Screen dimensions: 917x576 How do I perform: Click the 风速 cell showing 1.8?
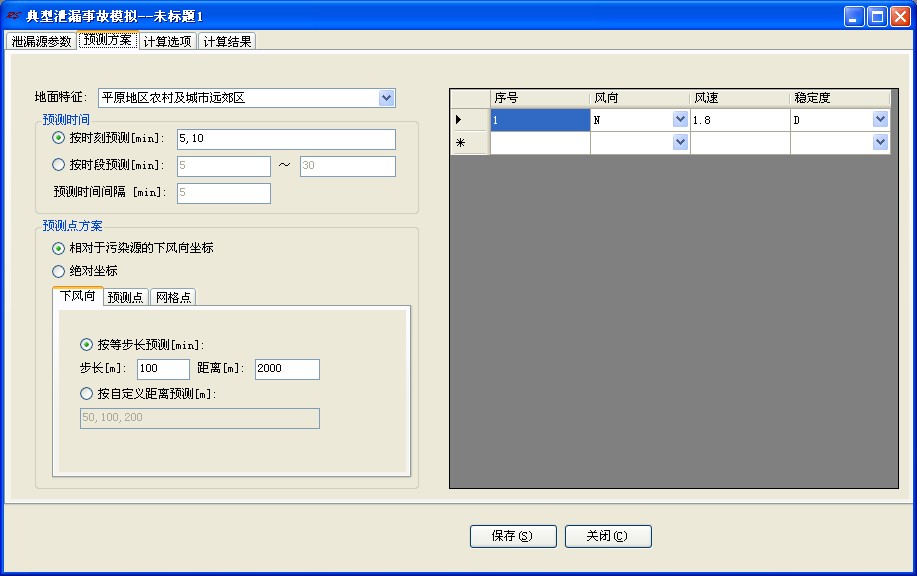pos(740,120)
